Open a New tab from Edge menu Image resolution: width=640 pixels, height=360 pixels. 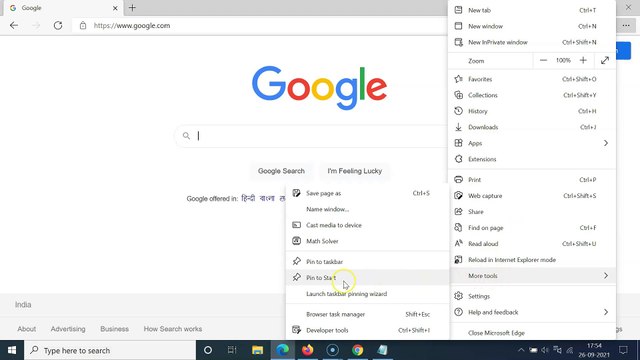click(x=531, y=10)
